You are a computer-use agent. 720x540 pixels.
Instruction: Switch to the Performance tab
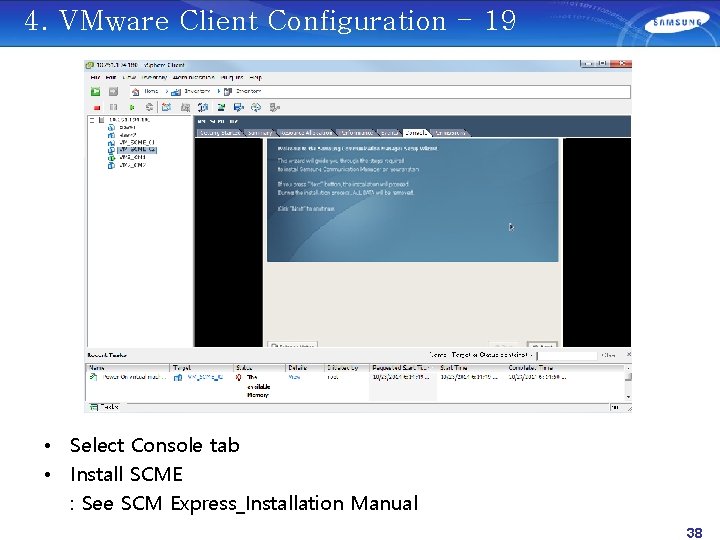coord(356,133)
